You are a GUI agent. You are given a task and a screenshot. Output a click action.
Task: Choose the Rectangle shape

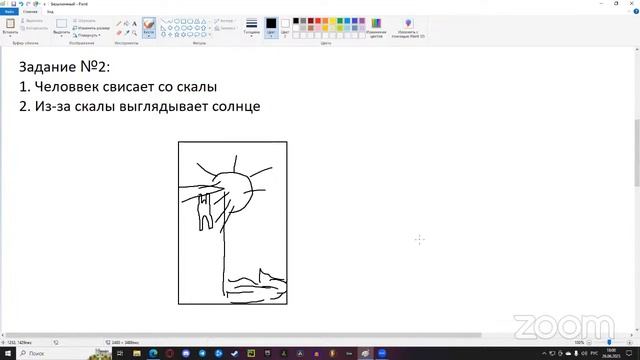click(184, 21)
